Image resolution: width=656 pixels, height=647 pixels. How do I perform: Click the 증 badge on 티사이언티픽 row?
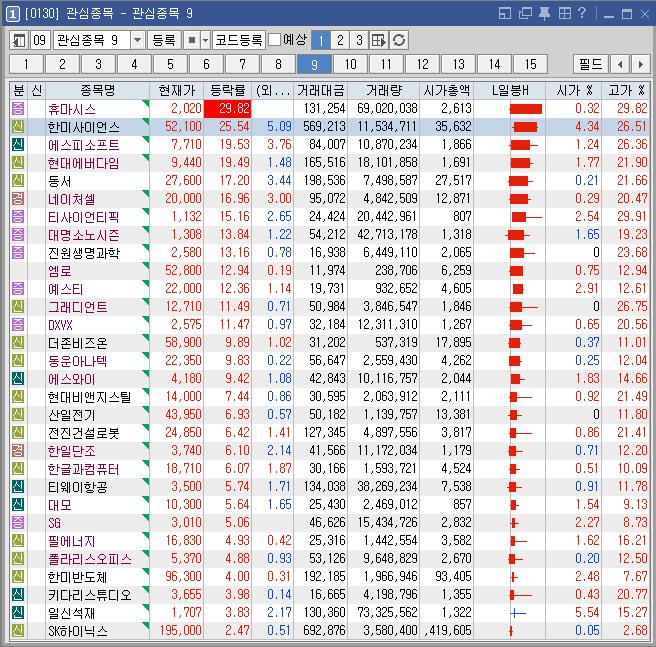(x=18, y=217)
